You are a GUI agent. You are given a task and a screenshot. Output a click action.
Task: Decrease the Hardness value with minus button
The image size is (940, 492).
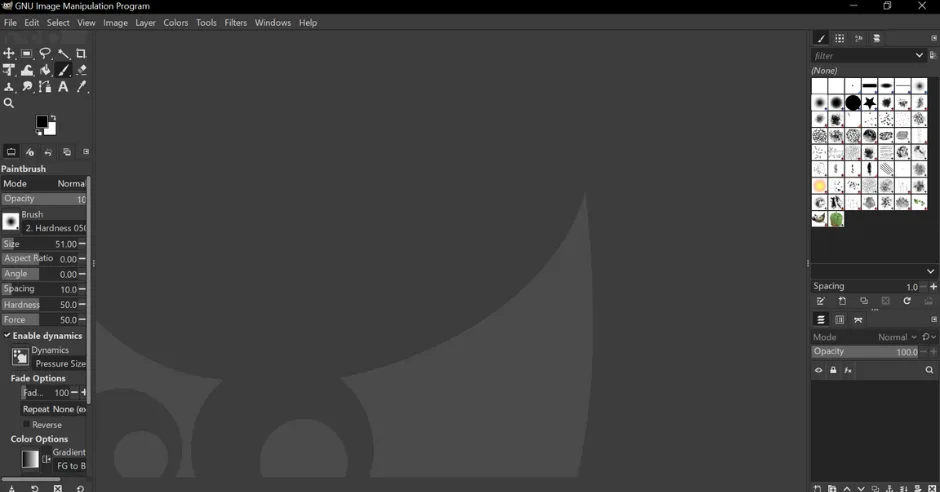pyautogui.click(x=82, y=304)
